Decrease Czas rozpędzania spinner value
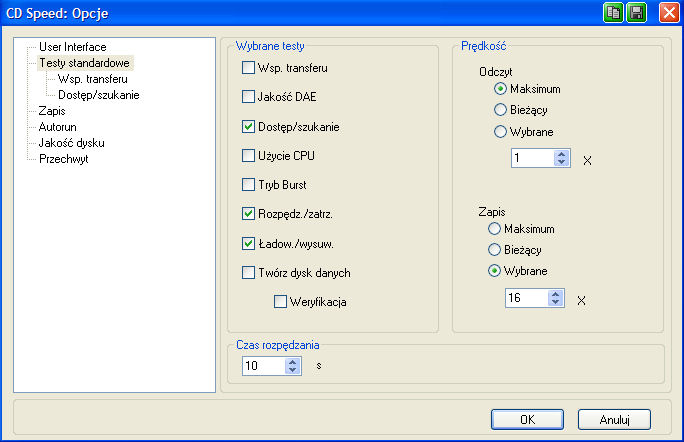This screenshot has height=442, width=684. coord(293,370)
